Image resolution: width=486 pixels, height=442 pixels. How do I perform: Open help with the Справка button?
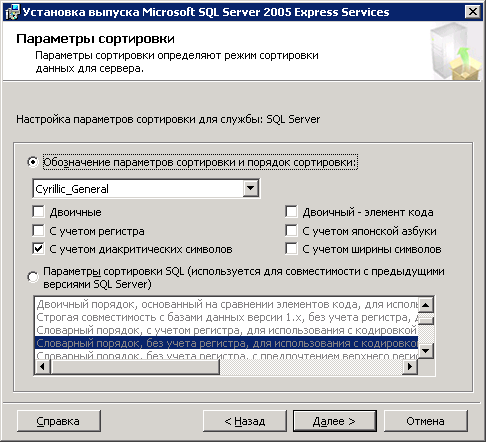tap(58, 421)
